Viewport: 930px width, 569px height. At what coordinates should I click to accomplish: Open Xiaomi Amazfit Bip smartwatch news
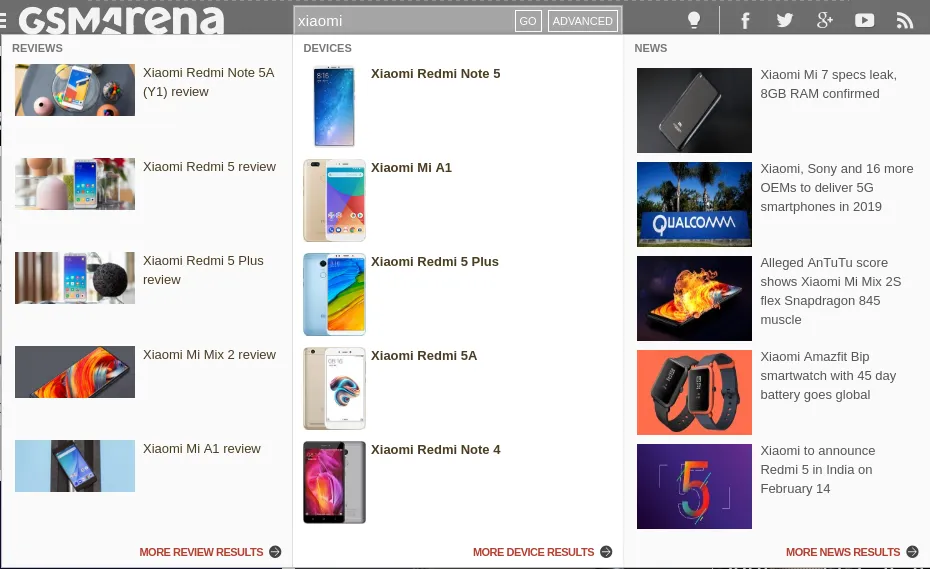pos(828,376)
